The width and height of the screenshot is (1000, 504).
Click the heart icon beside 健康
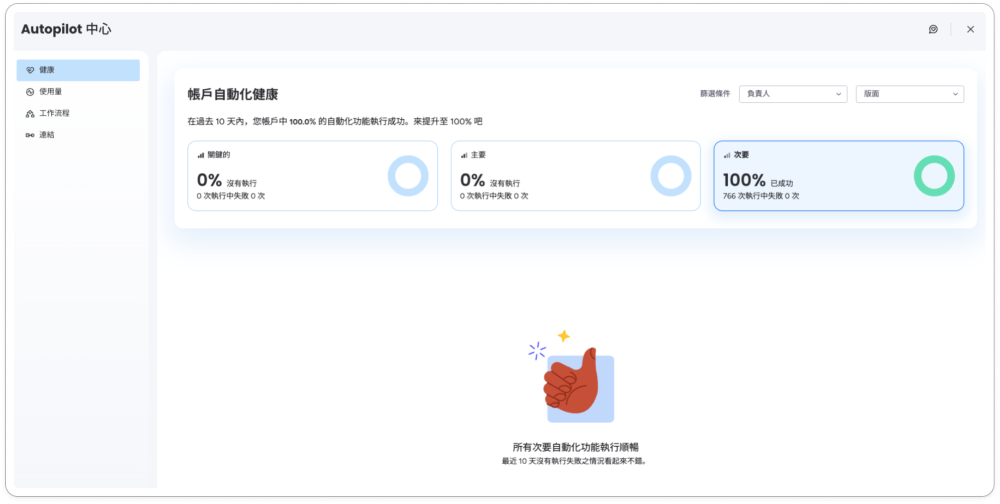[x=30, y=70]
